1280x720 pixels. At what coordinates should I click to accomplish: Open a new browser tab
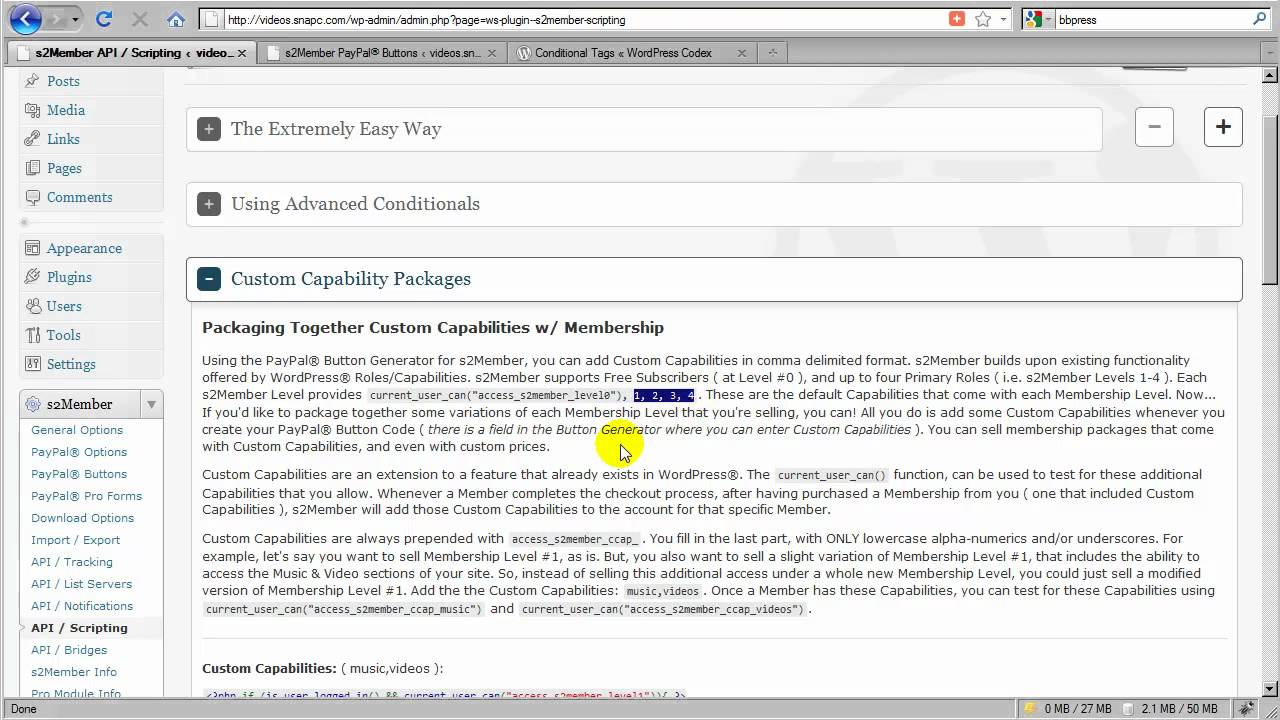pos(773,53)
